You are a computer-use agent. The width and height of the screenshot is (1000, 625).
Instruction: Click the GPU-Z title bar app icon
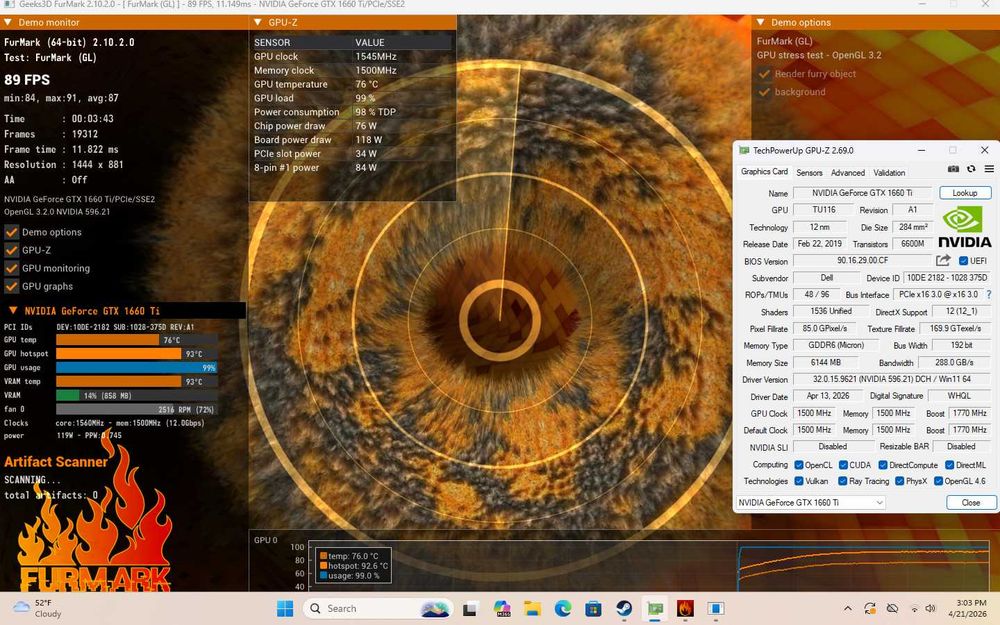pyautogui.click(x=744, y=151)
